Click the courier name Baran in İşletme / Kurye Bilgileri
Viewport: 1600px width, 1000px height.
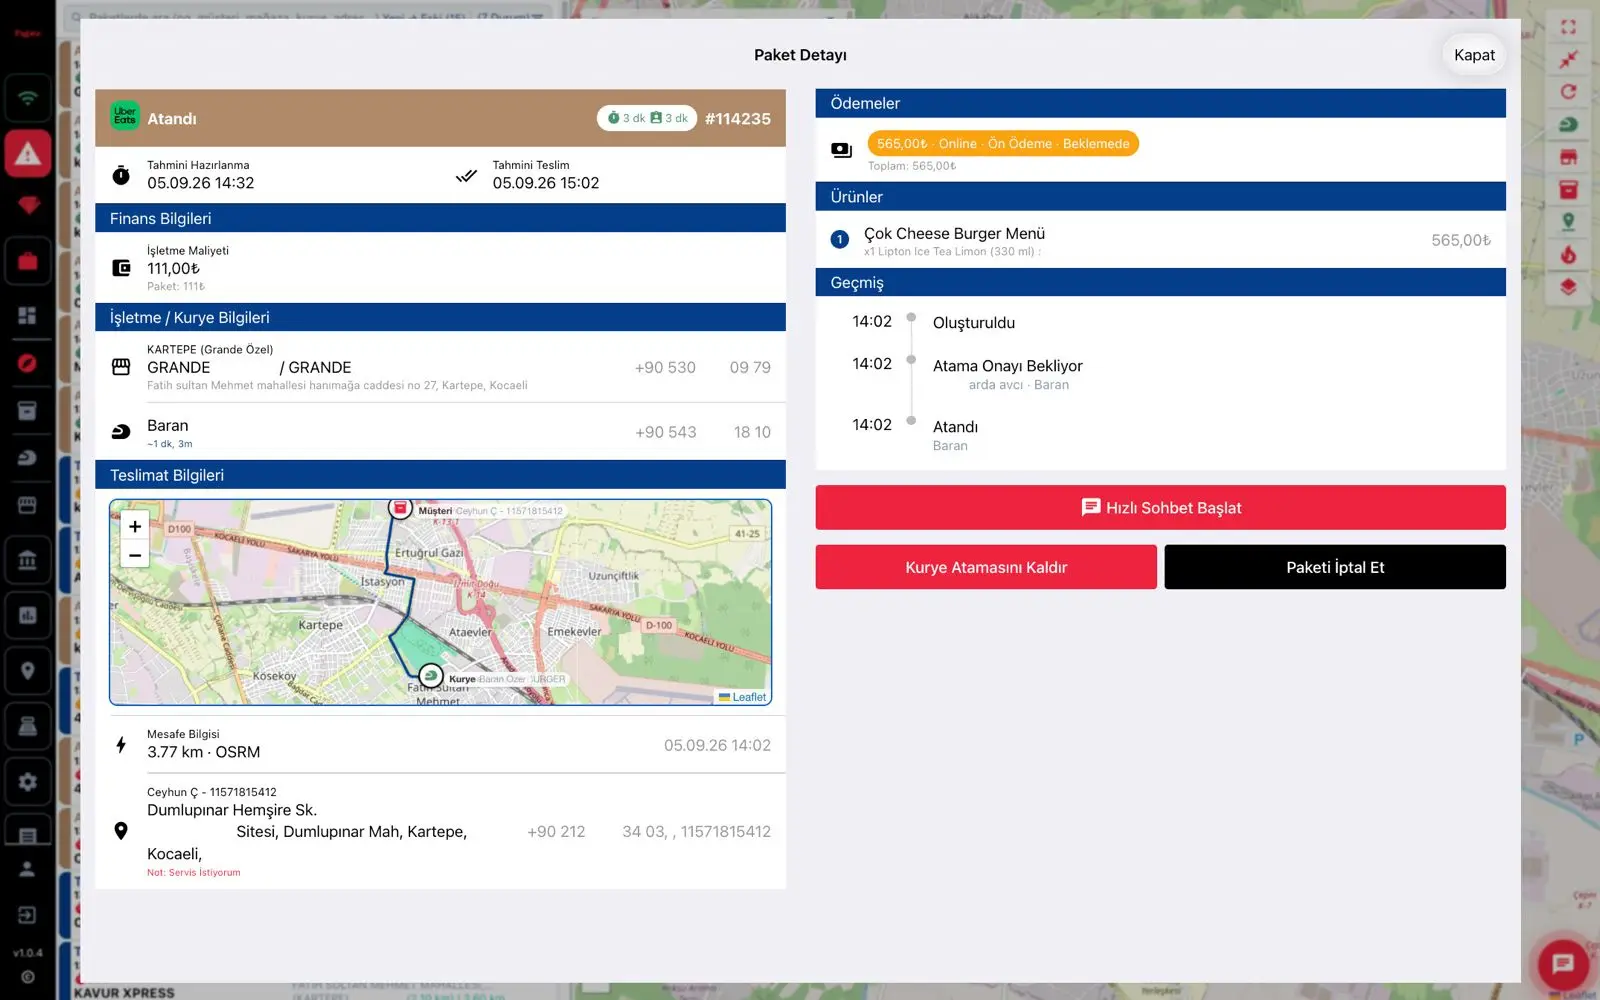tap(167, 425)
